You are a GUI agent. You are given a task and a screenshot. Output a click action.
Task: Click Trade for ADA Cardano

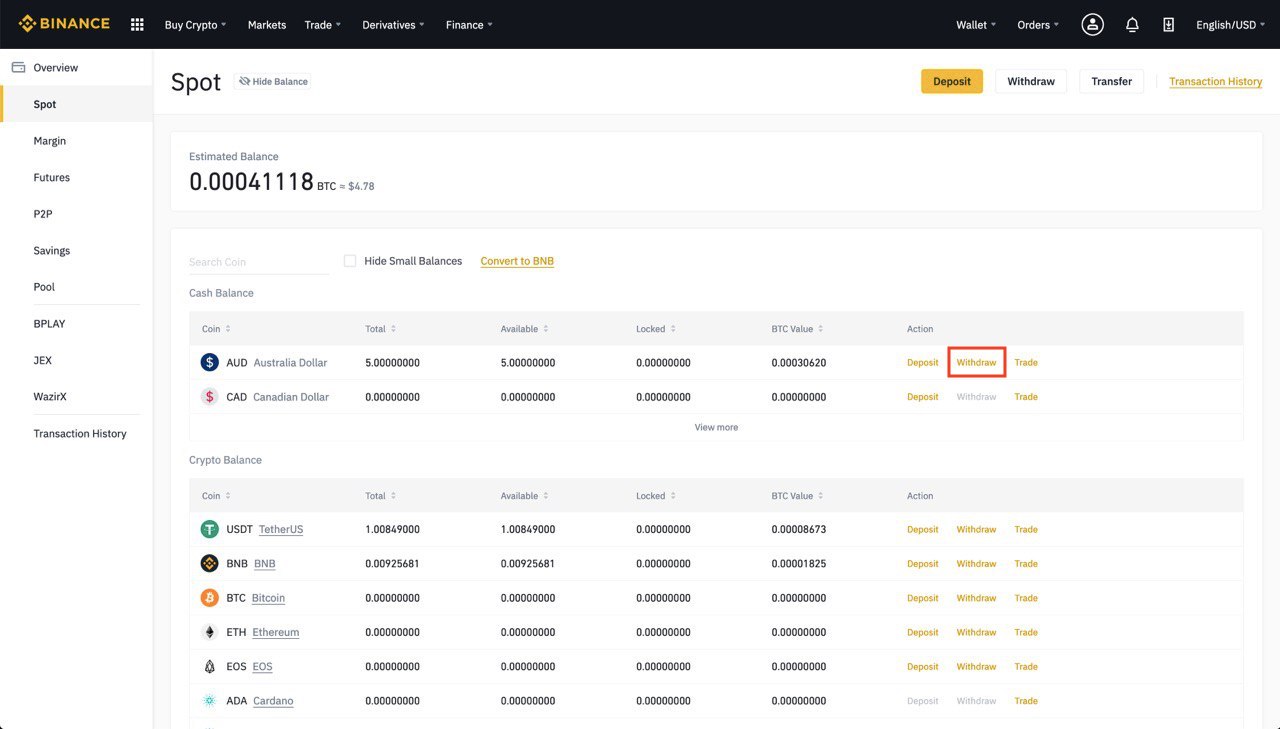[1026, 701]
